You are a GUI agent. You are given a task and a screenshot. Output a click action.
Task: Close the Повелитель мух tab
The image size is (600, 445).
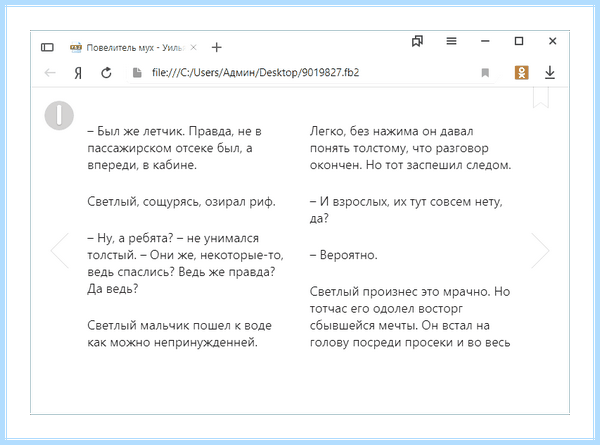click(x=194, y=47)
